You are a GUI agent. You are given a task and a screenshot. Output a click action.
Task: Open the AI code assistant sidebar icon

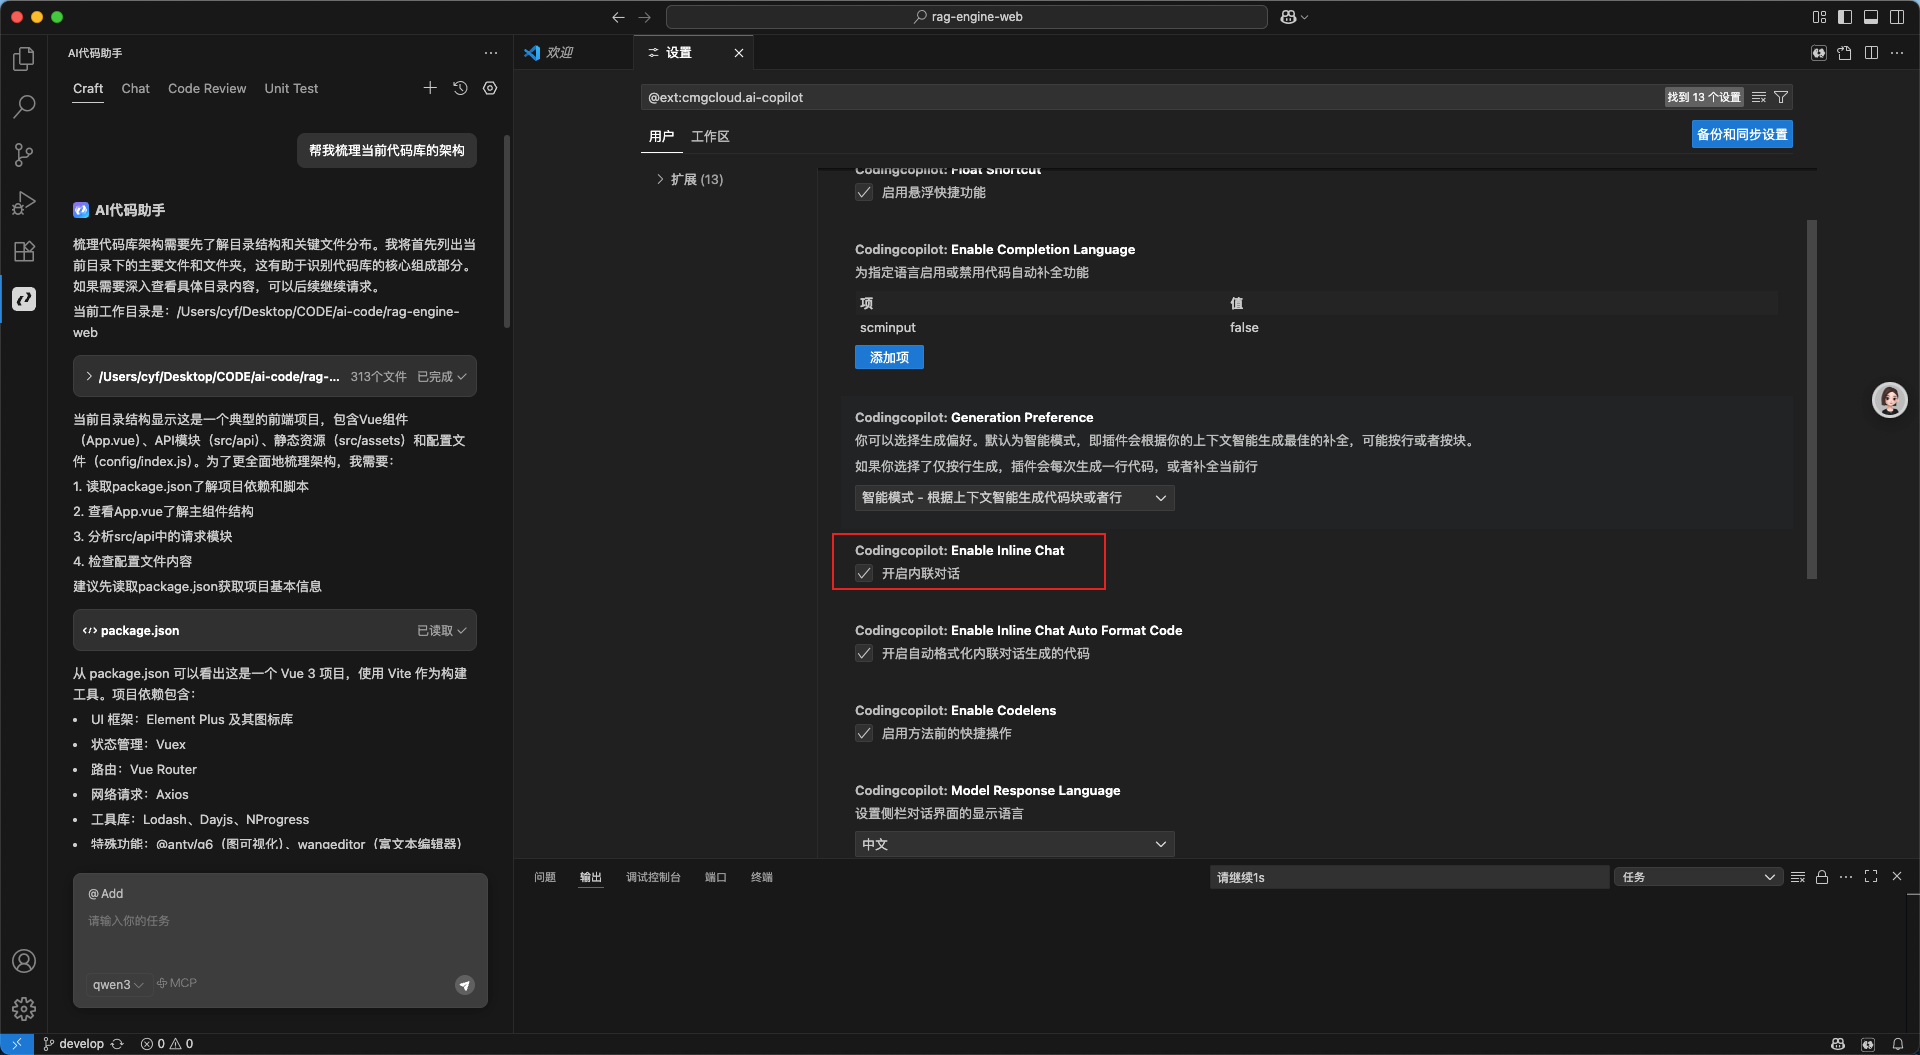point(24,299)
